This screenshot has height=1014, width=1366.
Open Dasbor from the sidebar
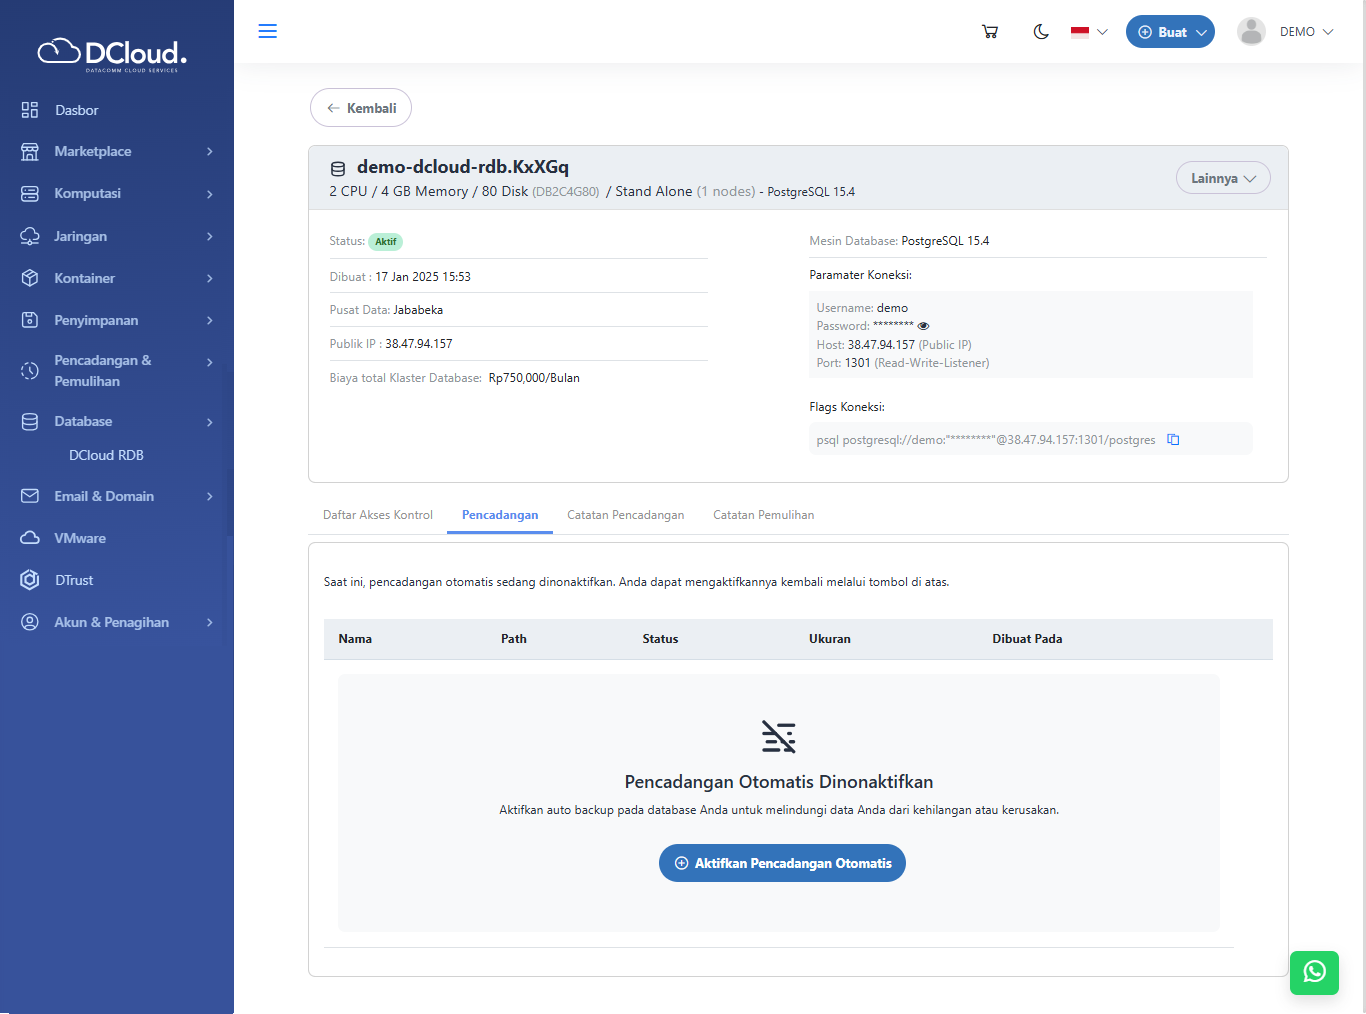76,110
